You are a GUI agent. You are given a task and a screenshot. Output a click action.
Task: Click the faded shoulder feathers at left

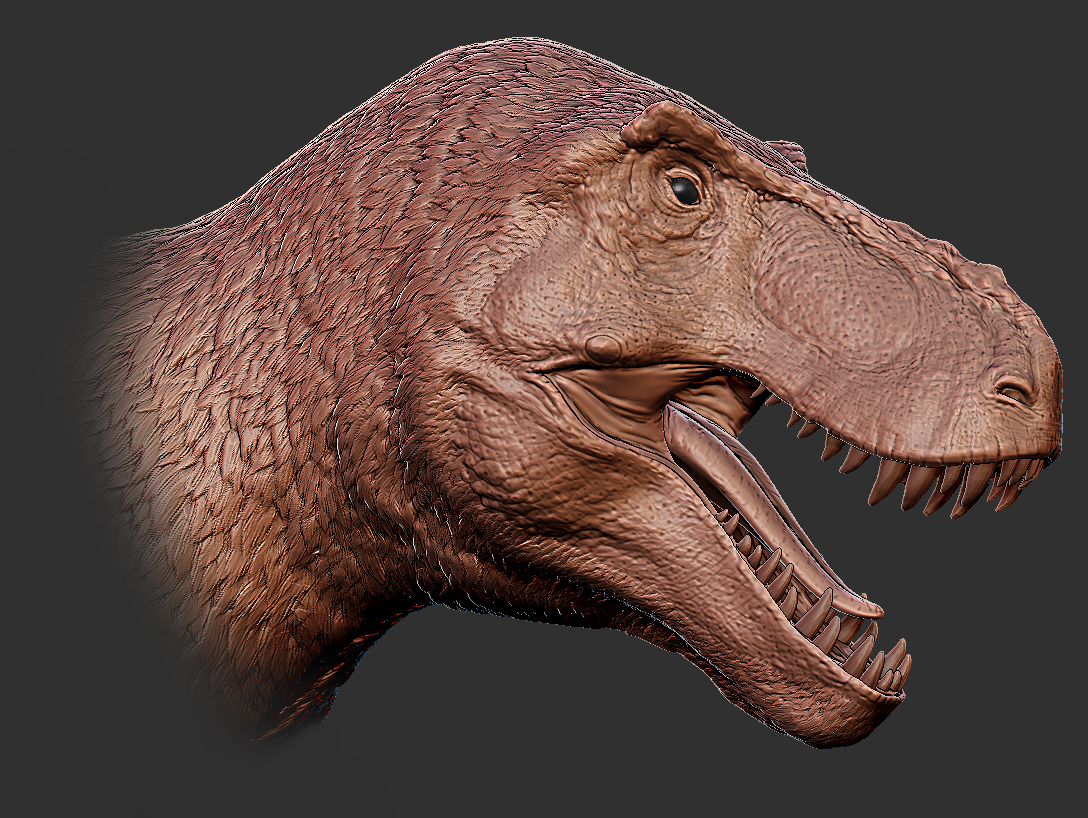click(140, 400)
